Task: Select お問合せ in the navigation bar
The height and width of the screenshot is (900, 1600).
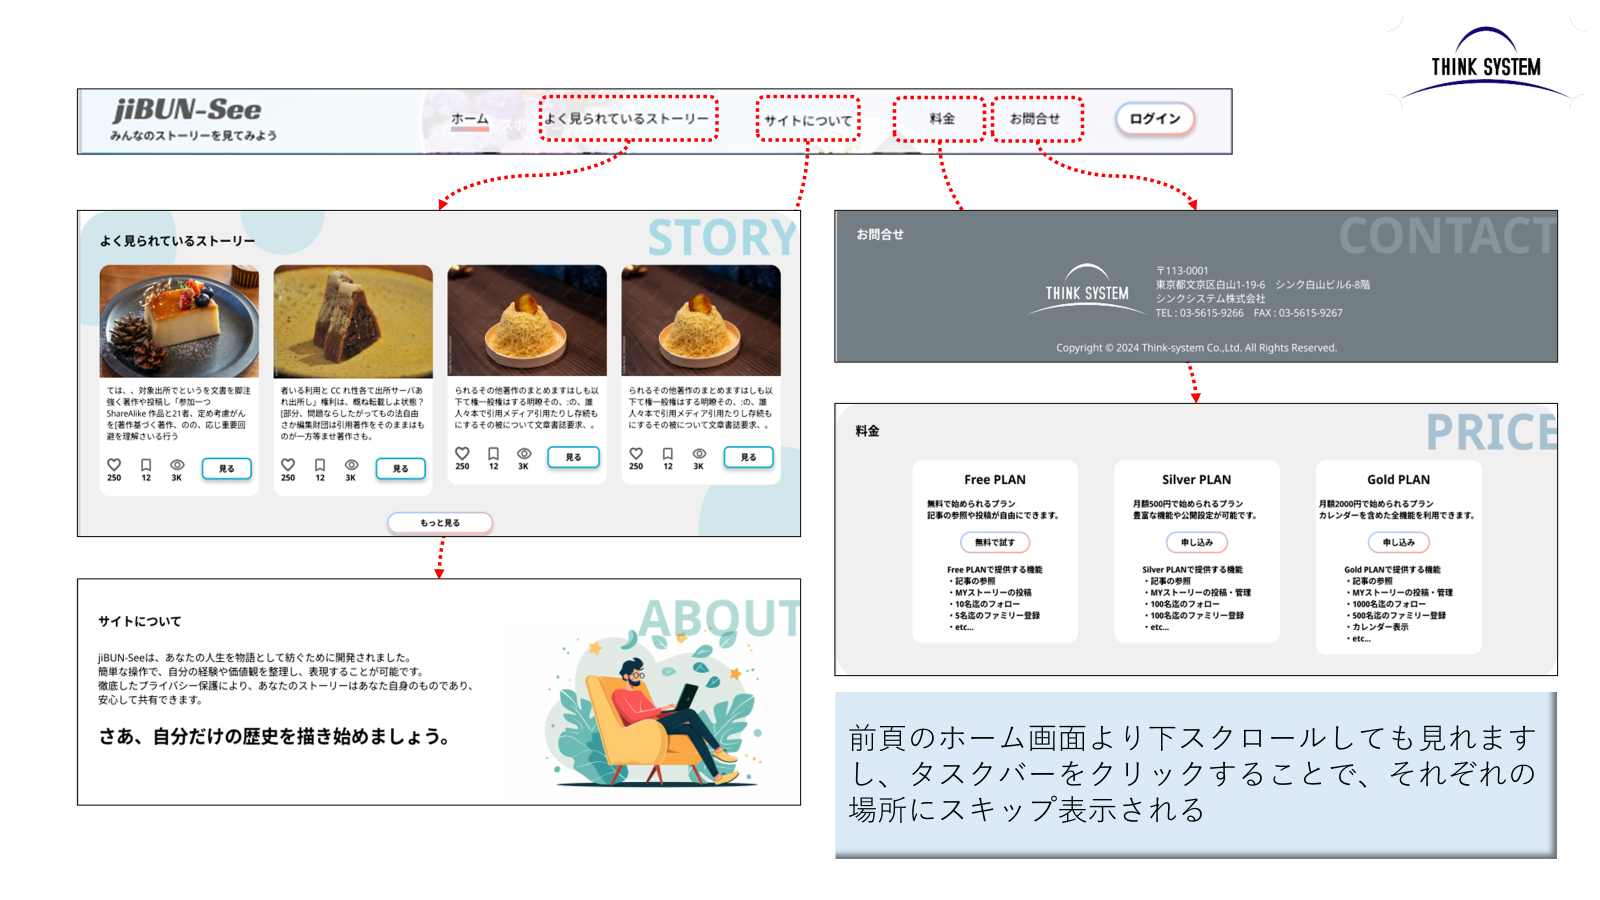Action: [x=1035, y=119]
